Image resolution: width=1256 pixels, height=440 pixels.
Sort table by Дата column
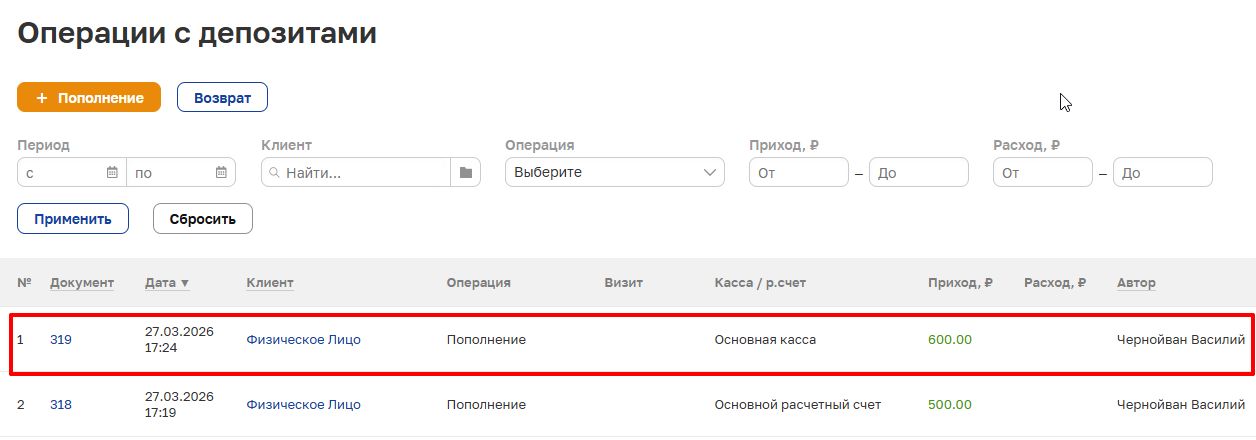pyautogui.click(x=167, y=283)
